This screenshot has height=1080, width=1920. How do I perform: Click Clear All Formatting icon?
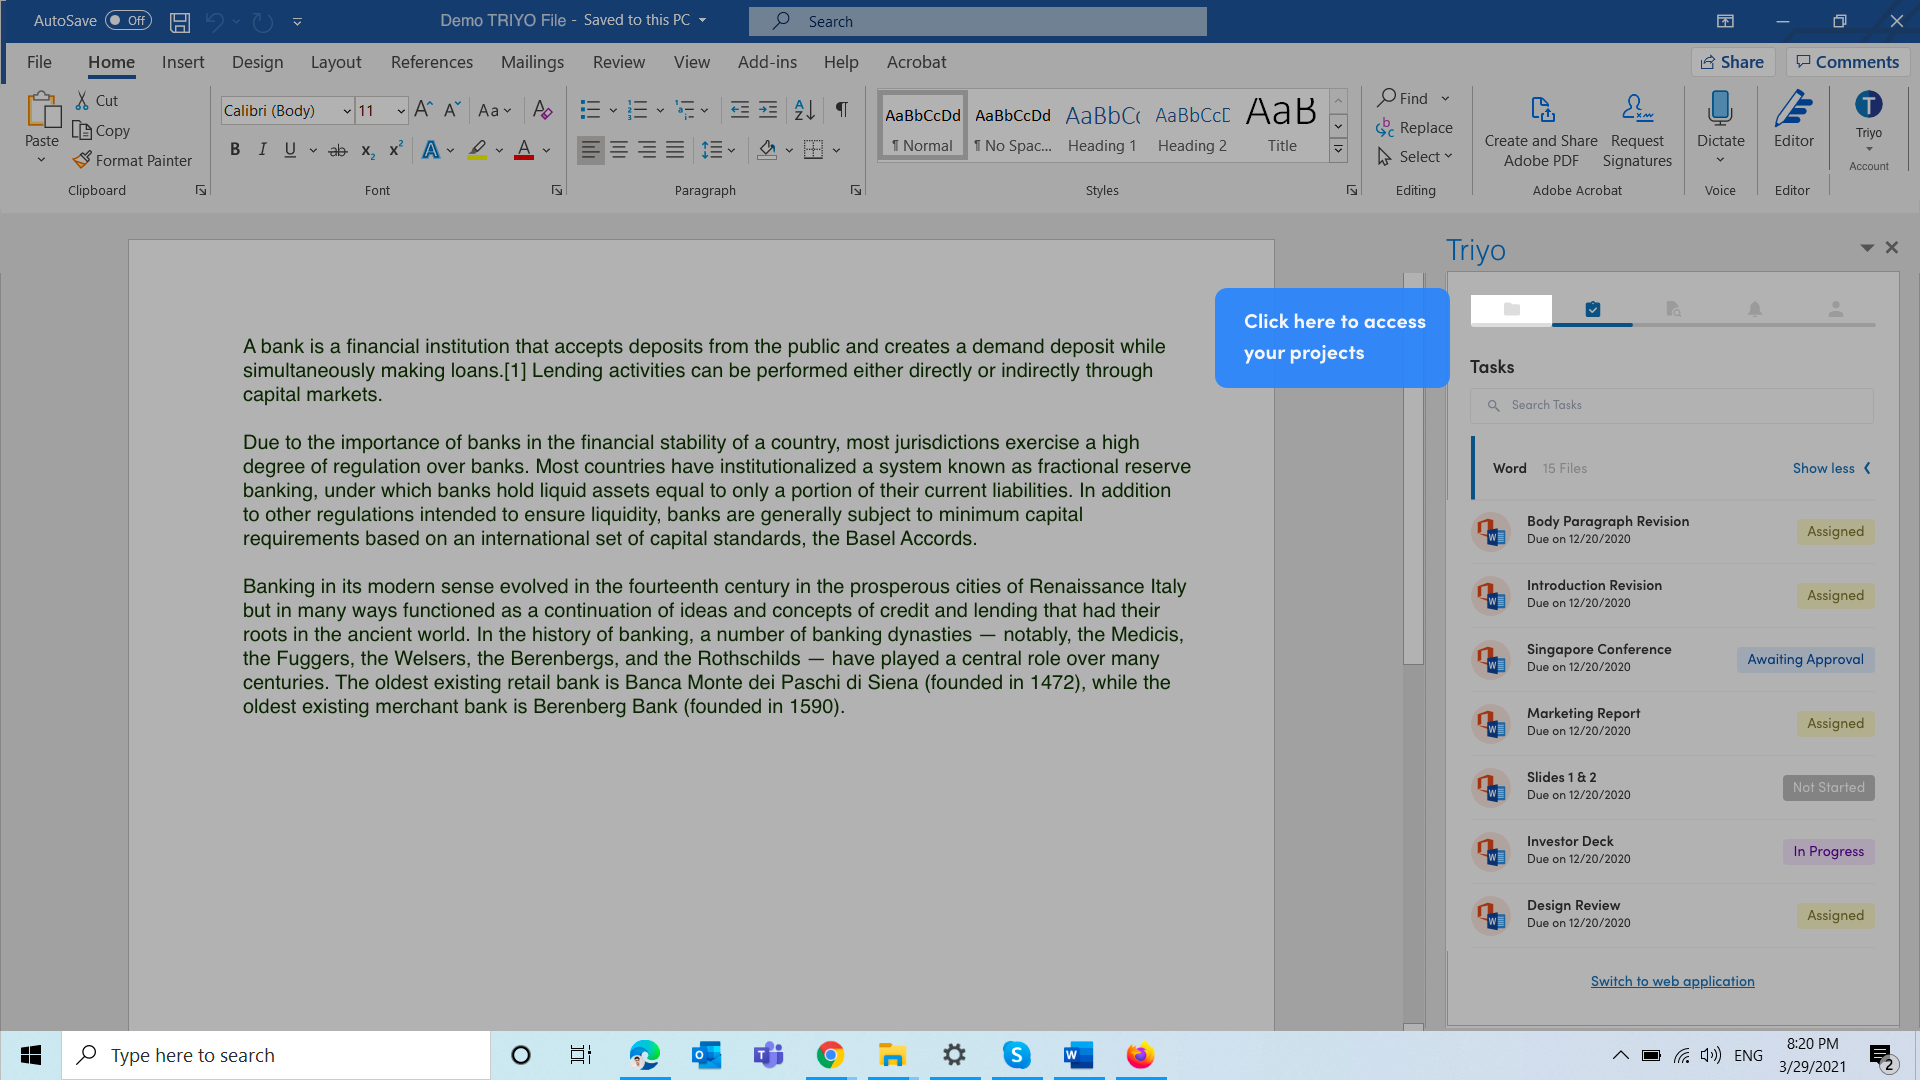point(542,109)
